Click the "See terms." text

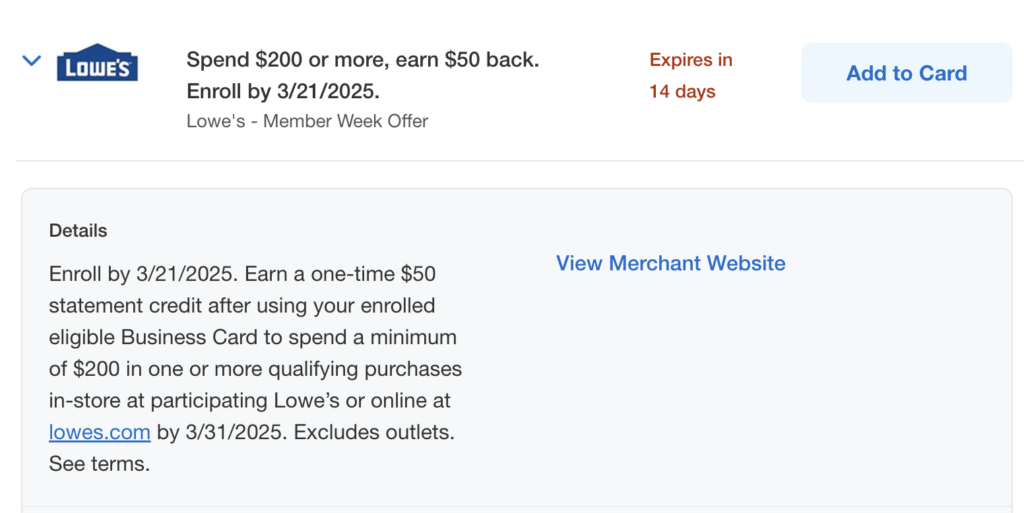[99, 464]
